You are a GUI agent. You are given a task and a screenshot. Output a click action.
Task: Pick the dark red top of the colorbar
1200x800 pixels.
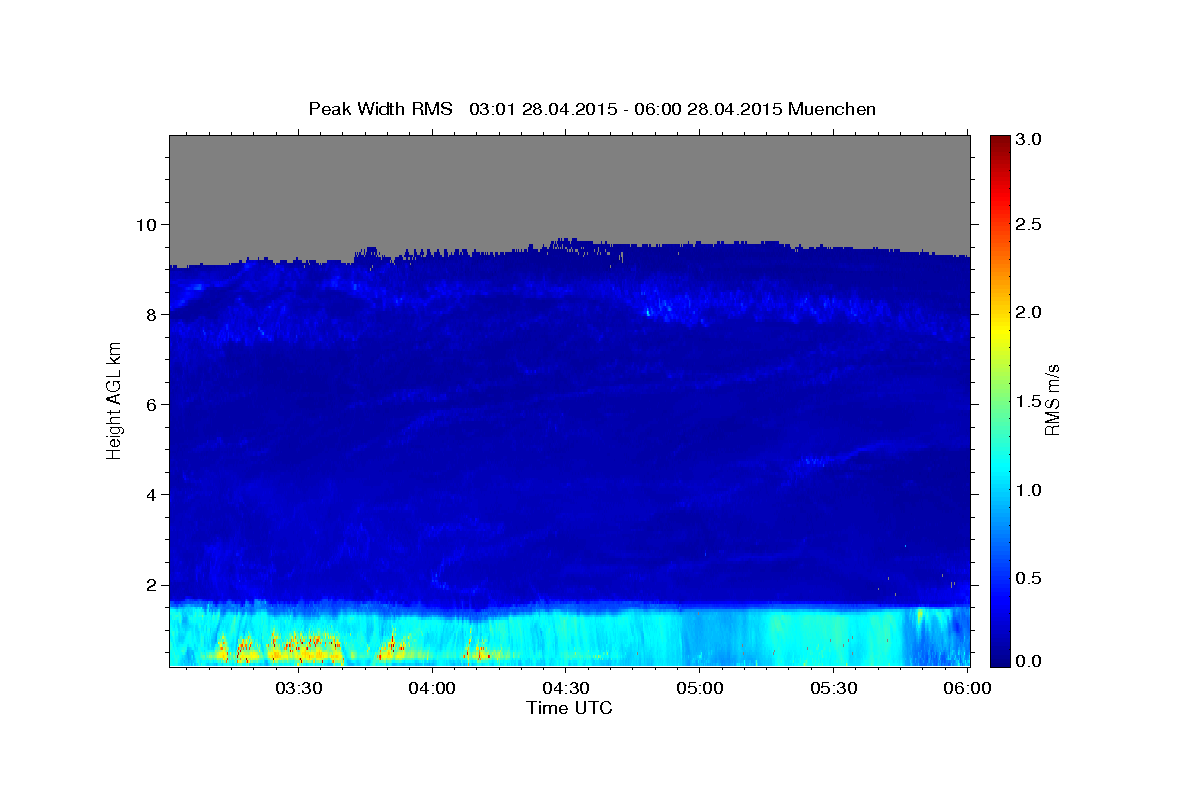click(1000, 142)
